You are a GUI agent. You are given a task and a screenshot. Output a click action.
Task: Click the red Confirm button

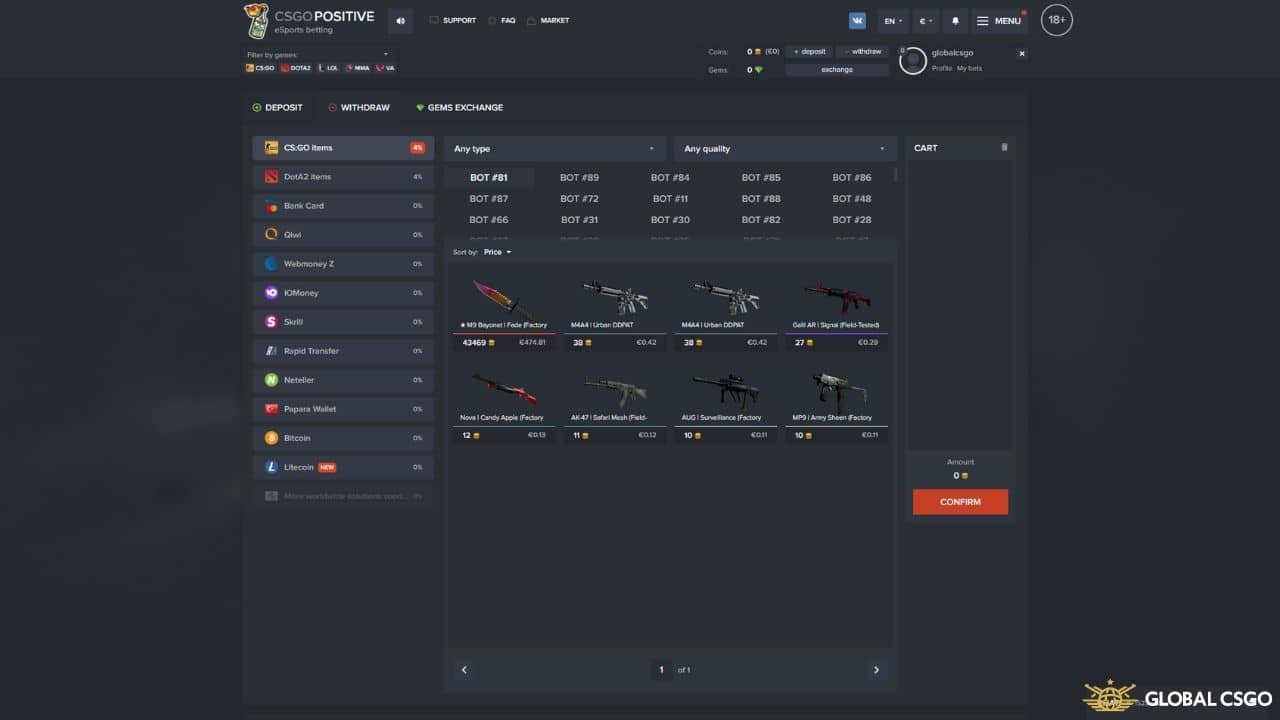click(x=960, y=502)
